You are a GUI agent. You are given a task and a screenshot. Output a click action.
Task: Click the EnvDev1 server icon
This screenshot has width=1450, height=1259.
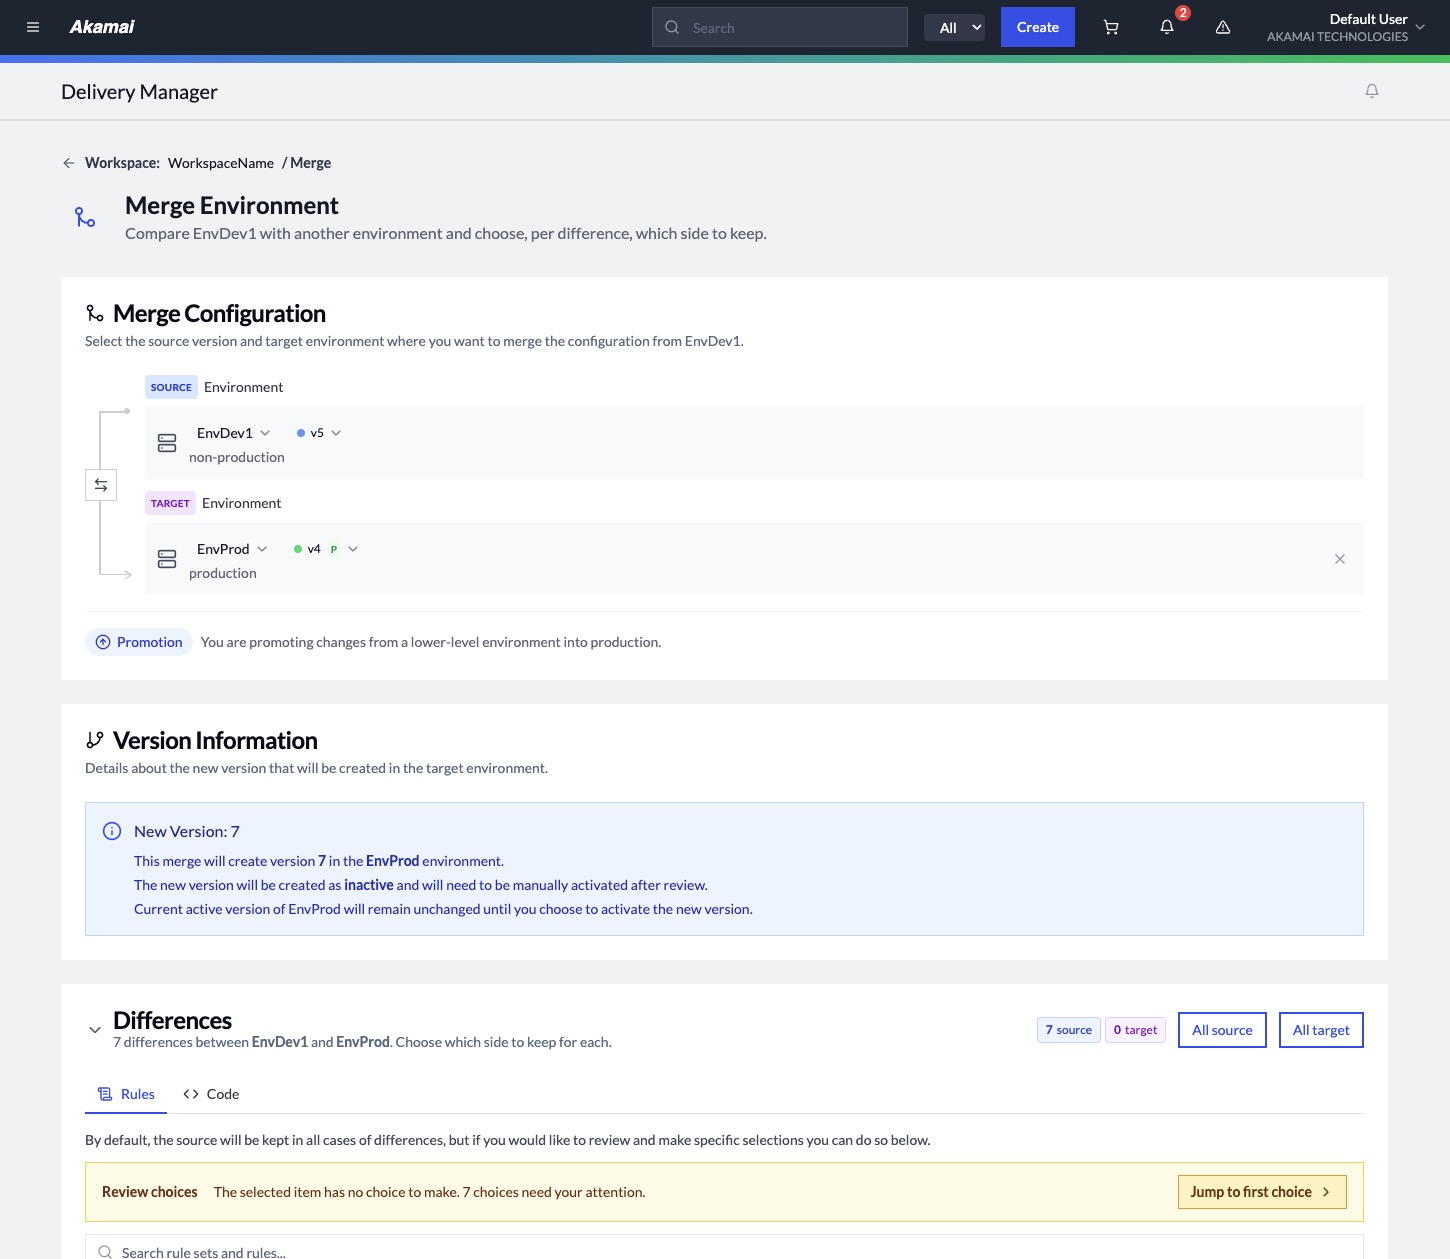point(167,443)
